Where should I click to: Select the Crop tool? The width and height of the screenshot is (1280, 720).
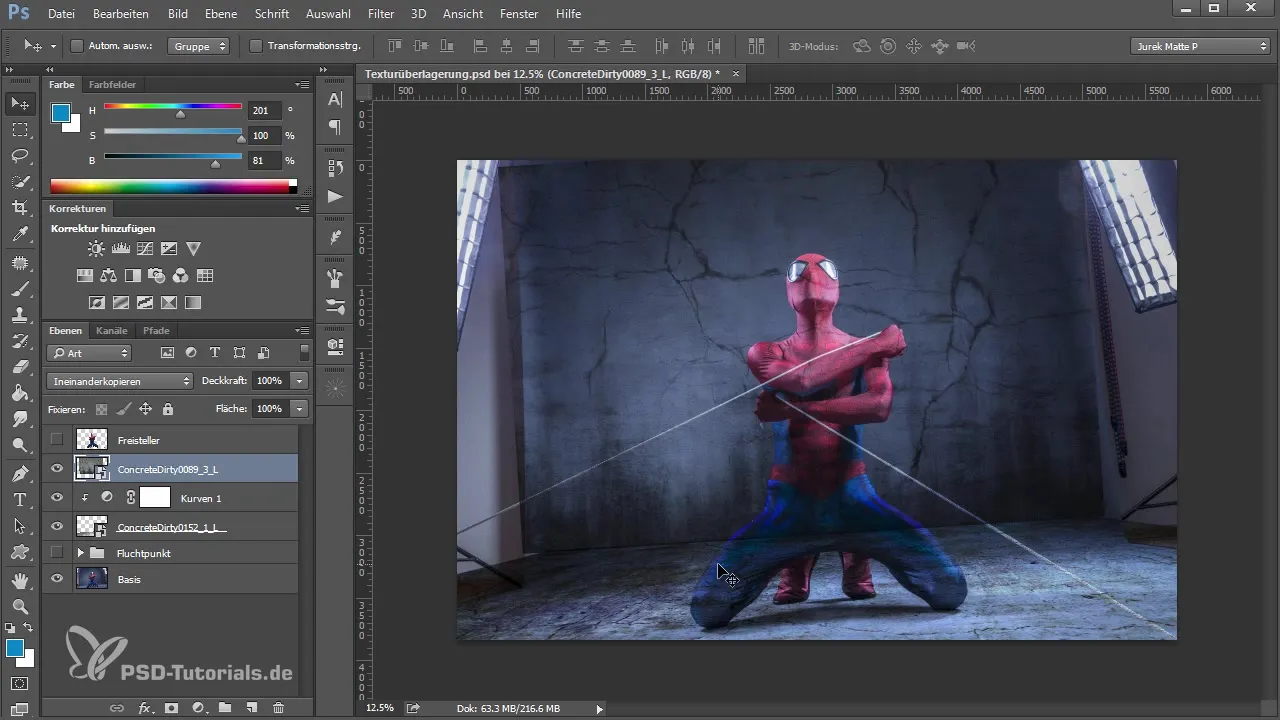[x=20, y=208]
